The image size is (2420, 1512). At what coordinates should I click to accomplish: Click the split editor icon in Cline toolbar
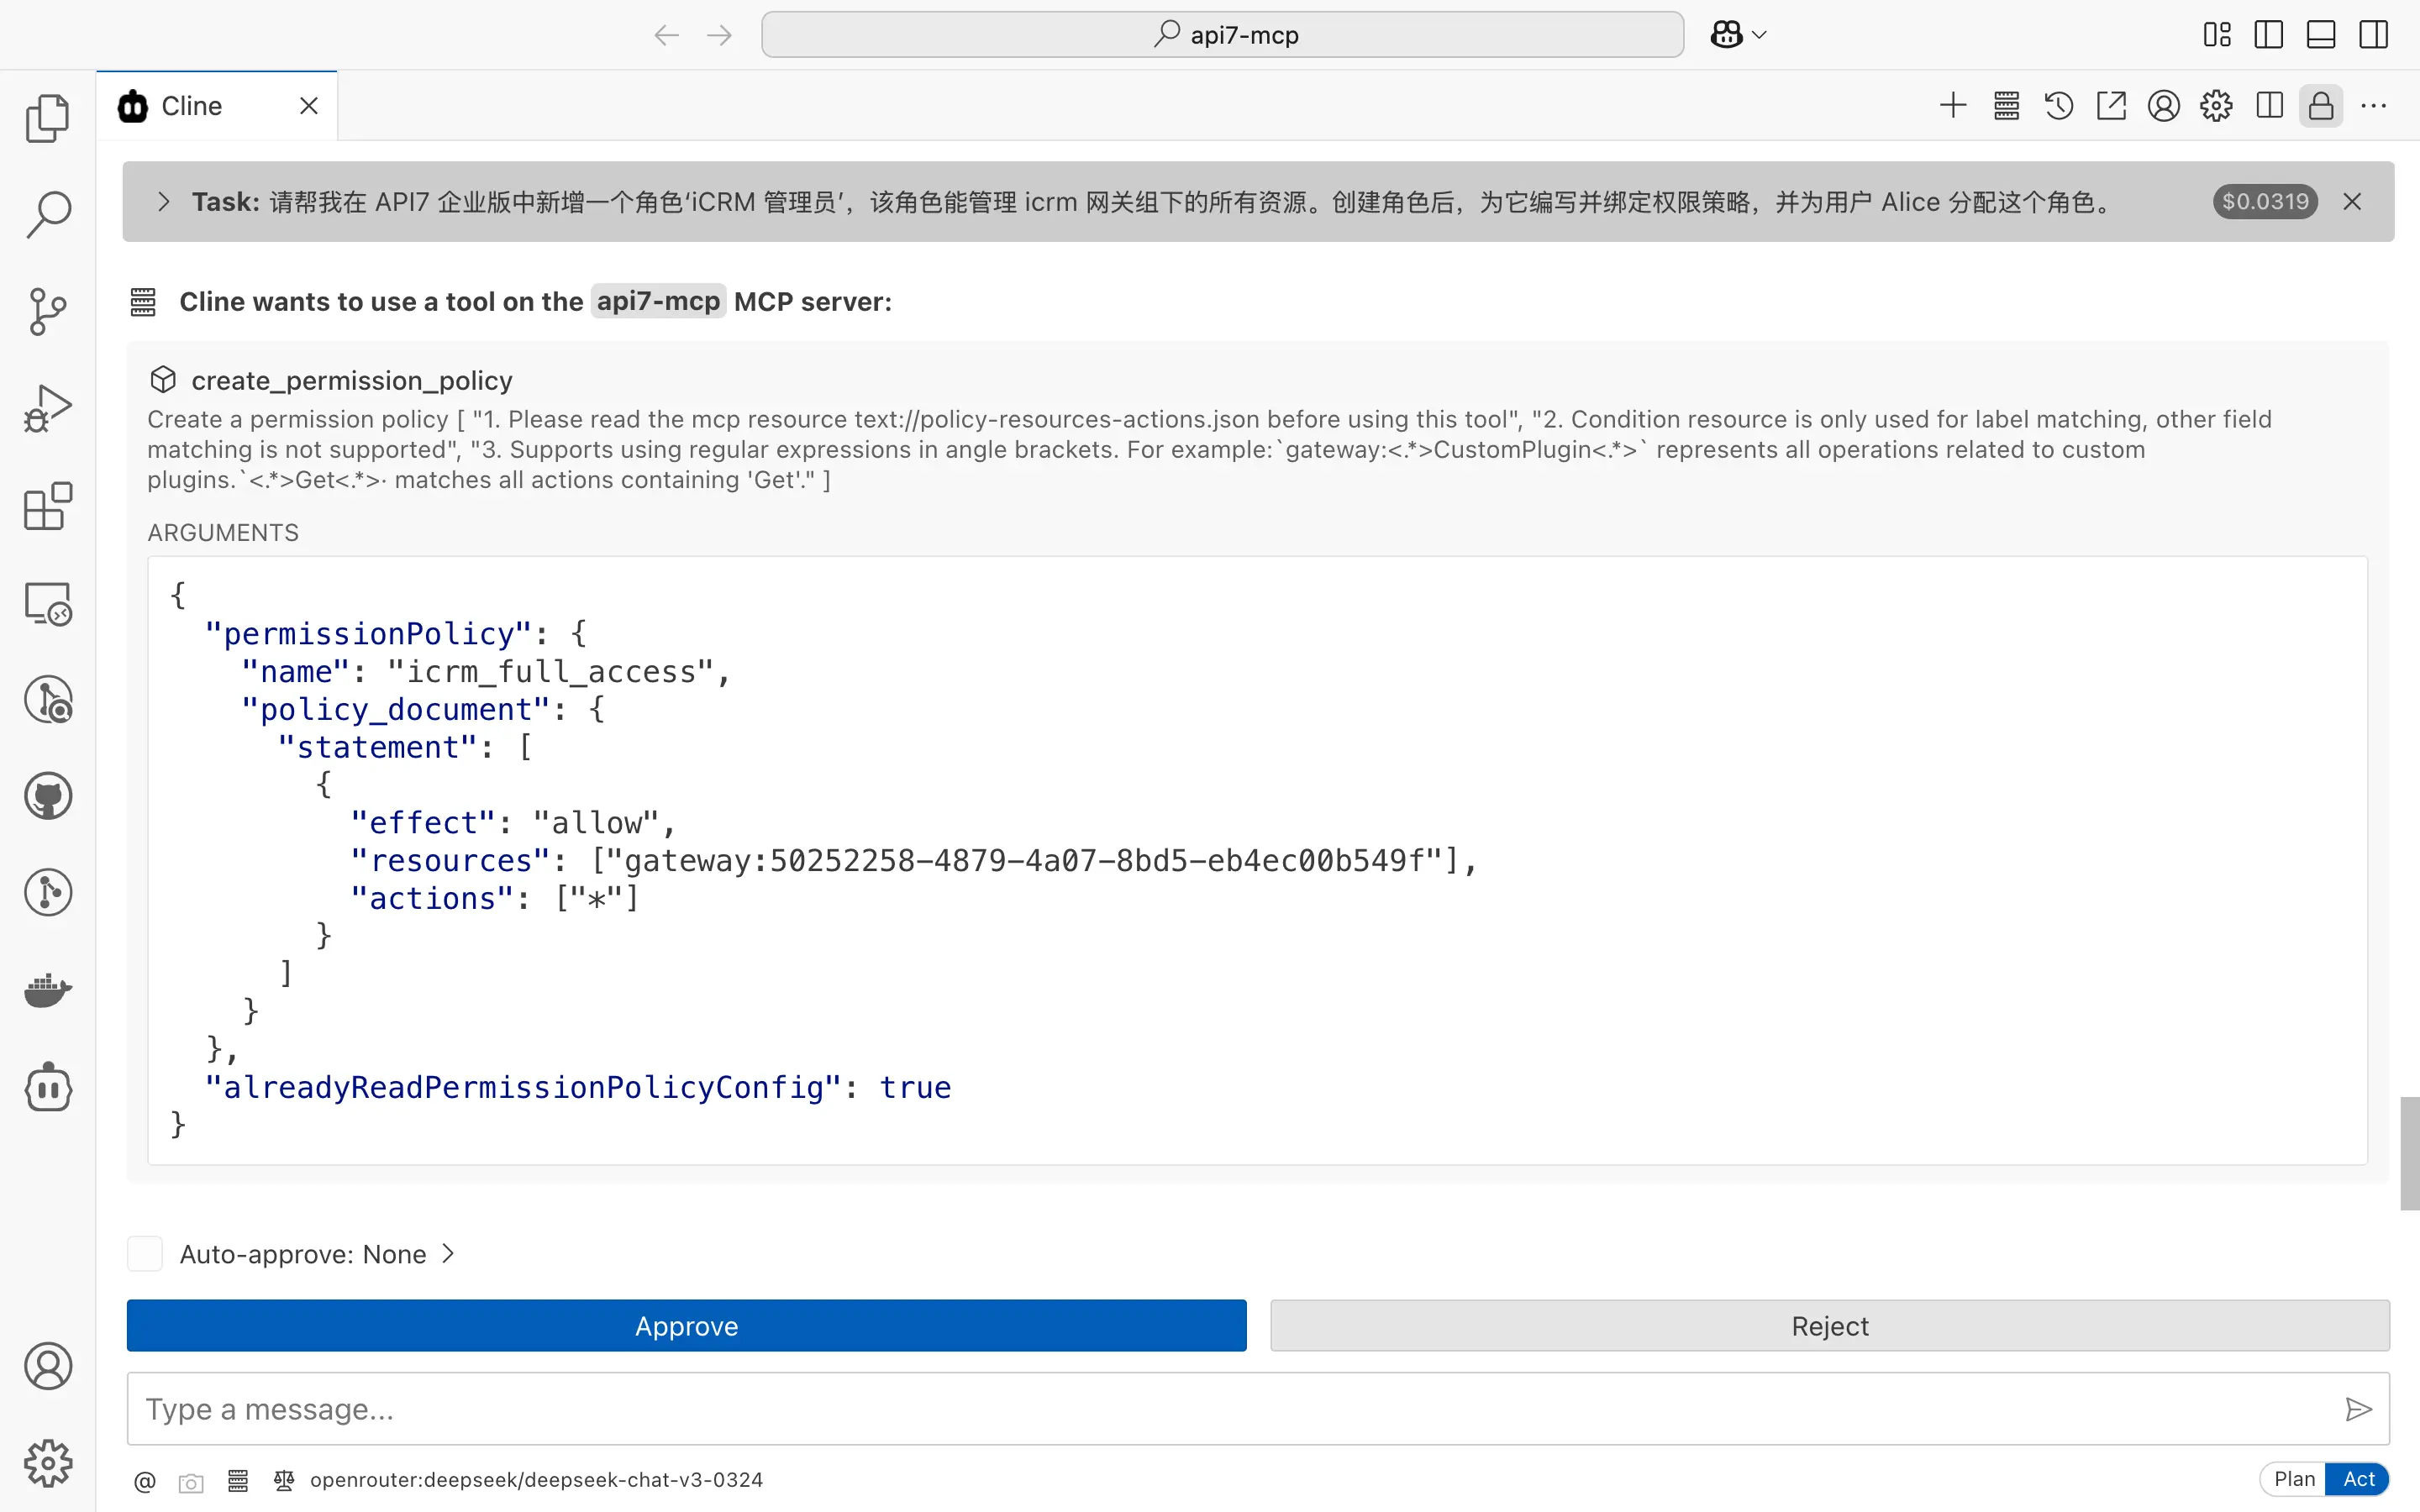(x=2269, y=105)
